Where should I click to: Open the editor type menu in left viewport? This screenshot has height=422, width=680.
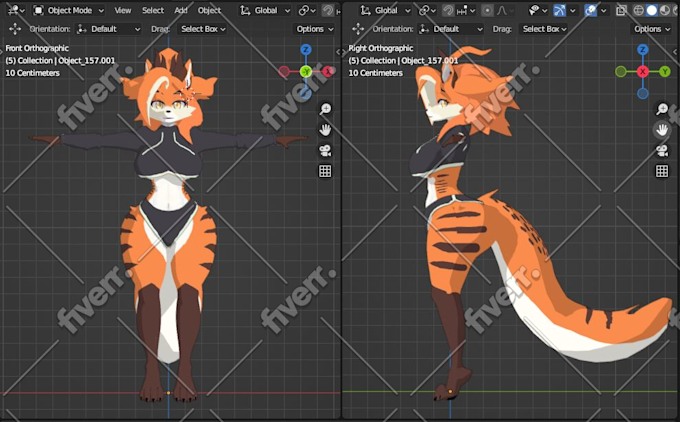tap(16, 10)
